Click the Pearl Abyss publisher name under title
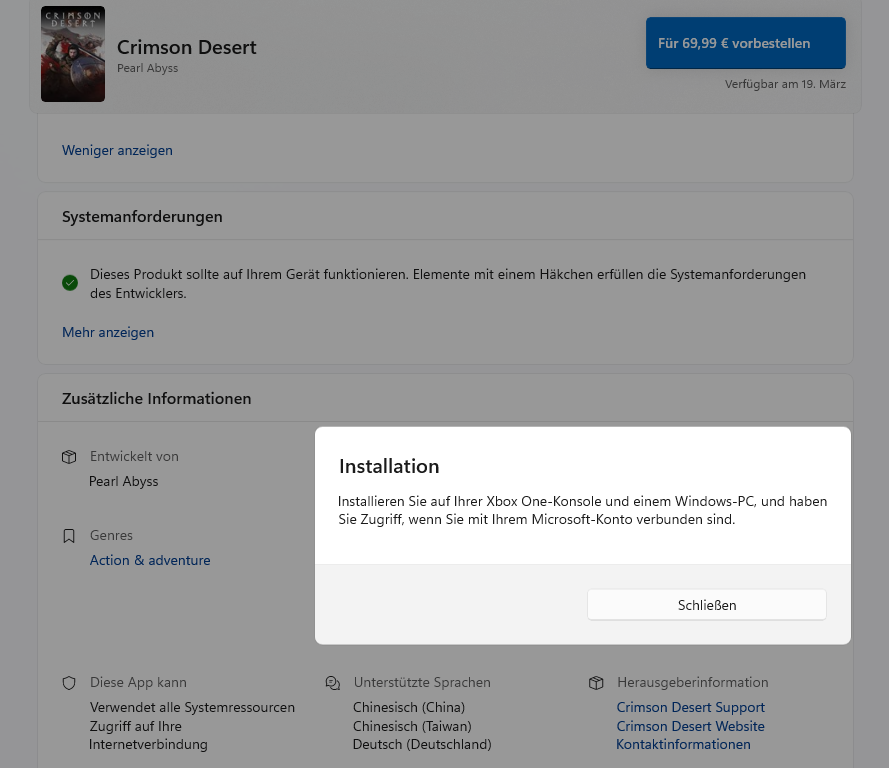 pos(147,68)
